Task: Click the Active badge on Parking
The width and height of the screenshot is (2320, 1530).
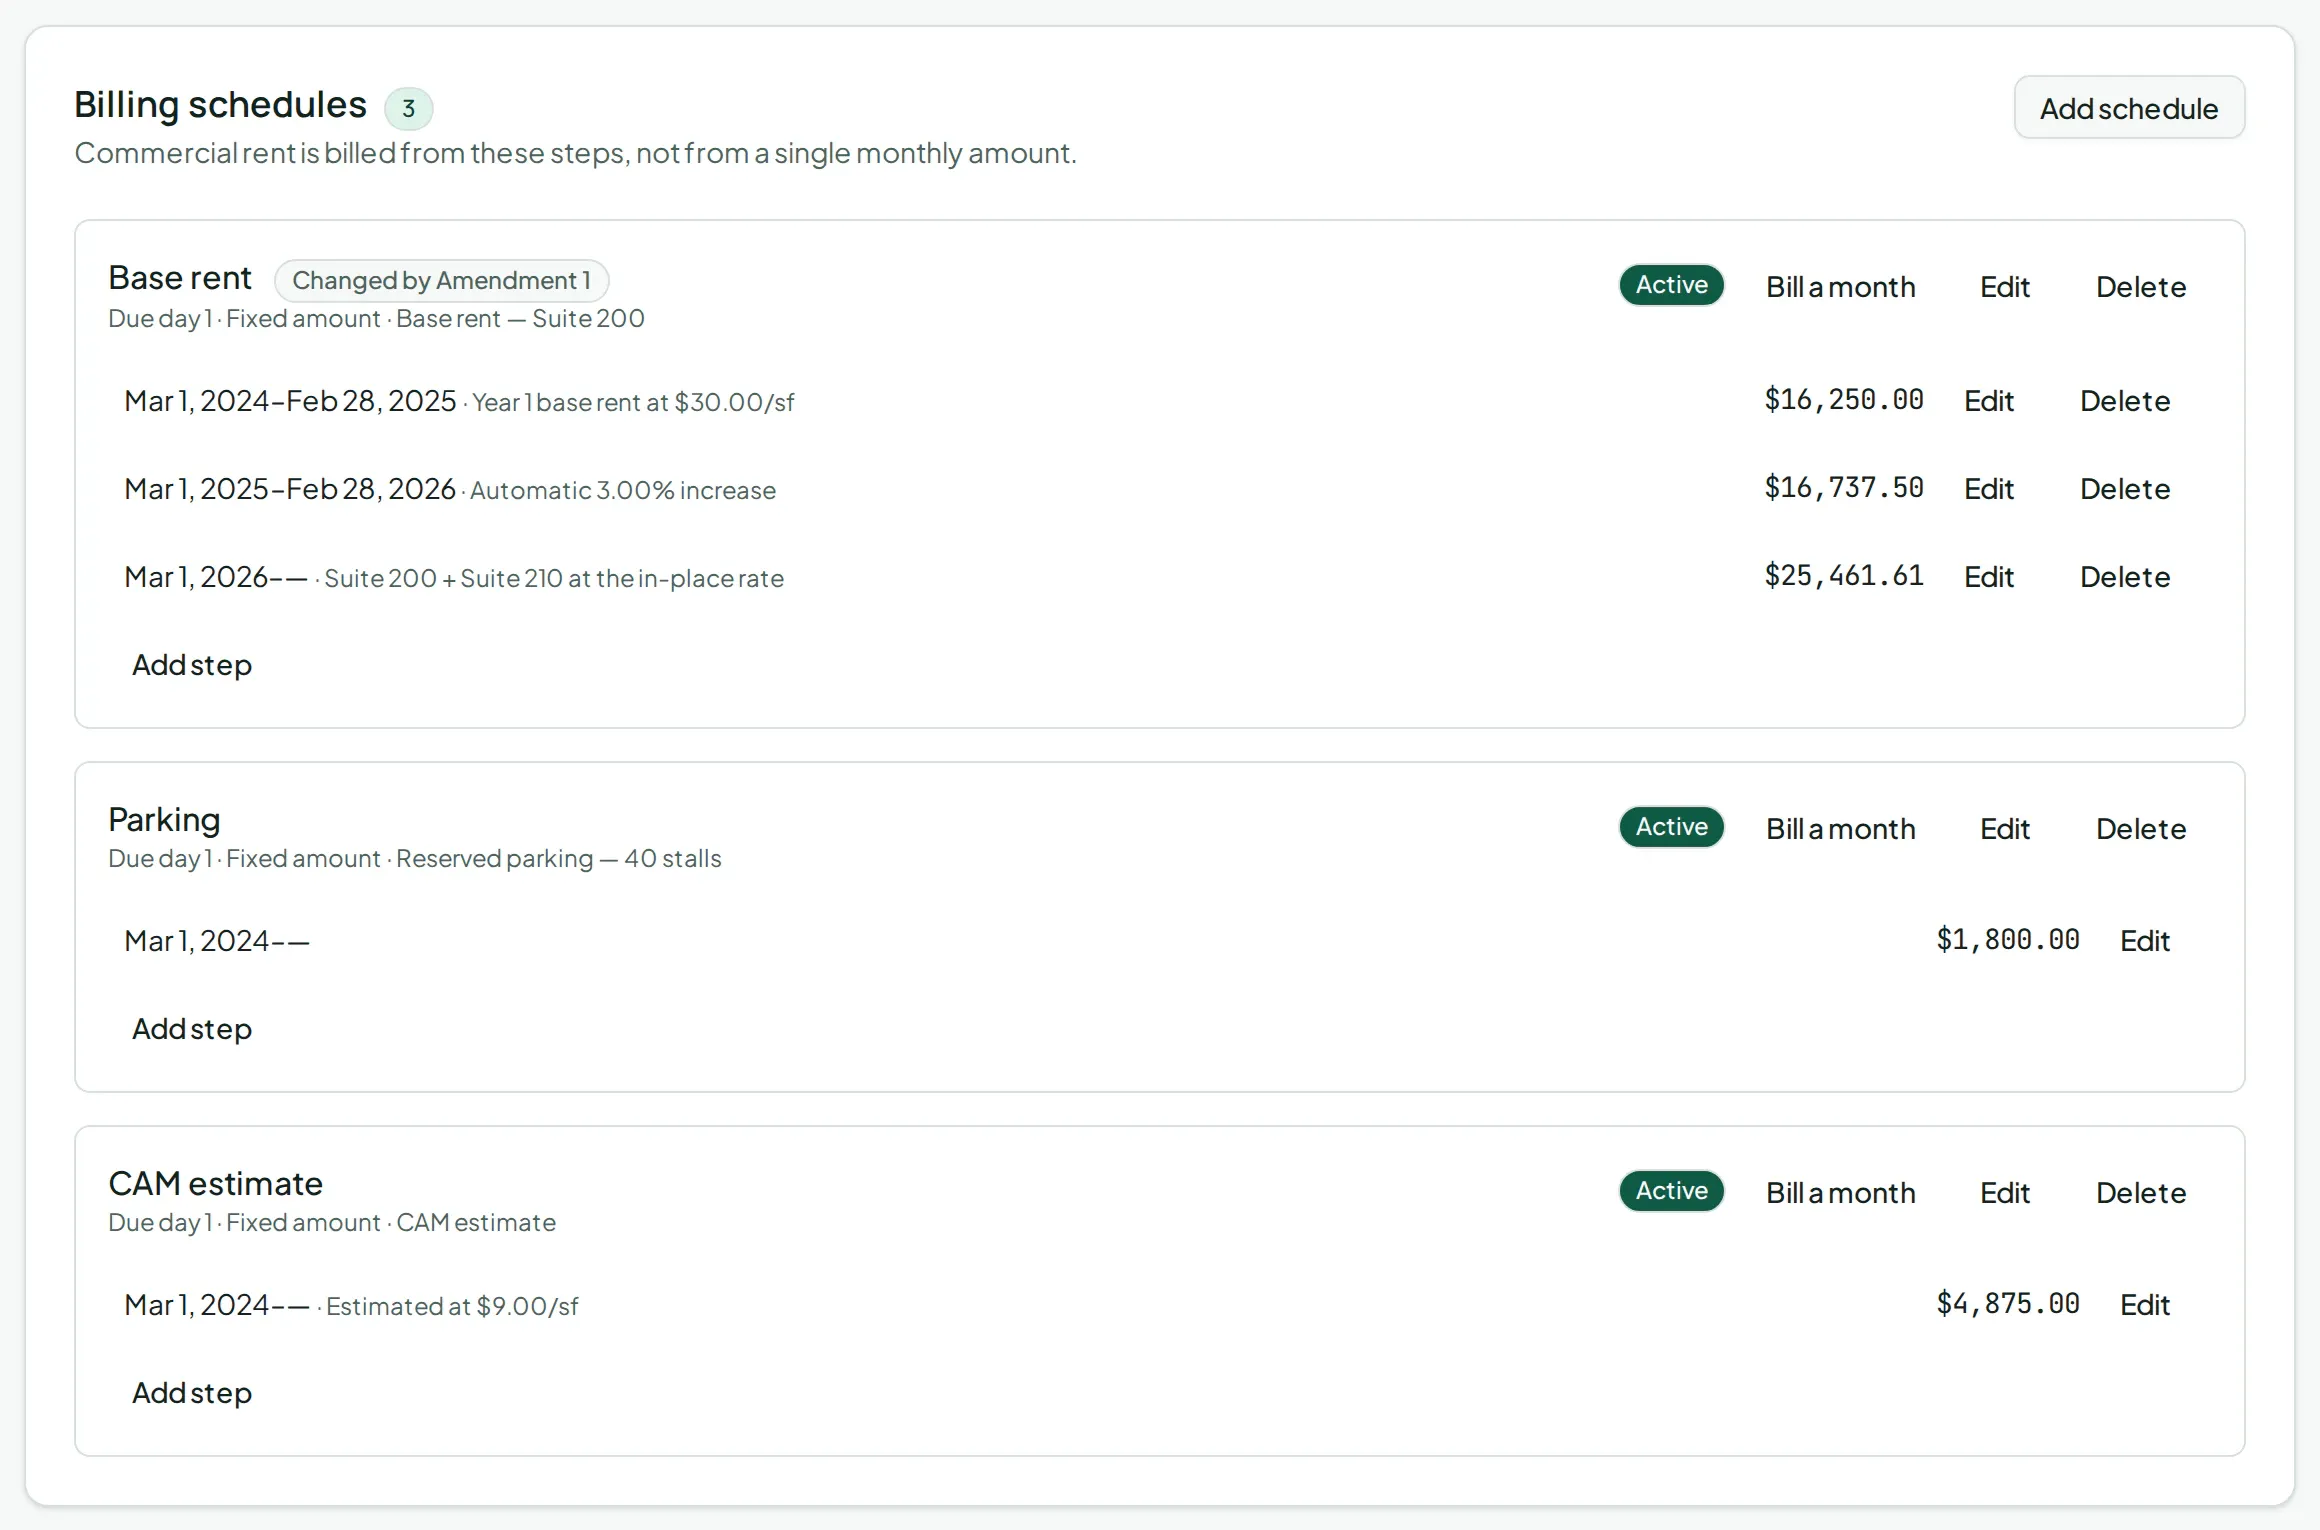Action: pyautogui.click(x=1672, y=827)
